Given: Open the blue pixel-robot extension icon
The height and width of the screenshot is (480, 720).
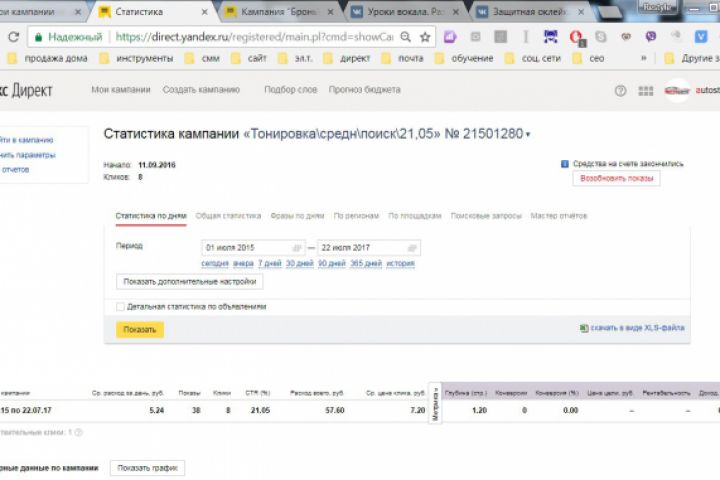Looking at the screenshot, I should coord(551,36).
